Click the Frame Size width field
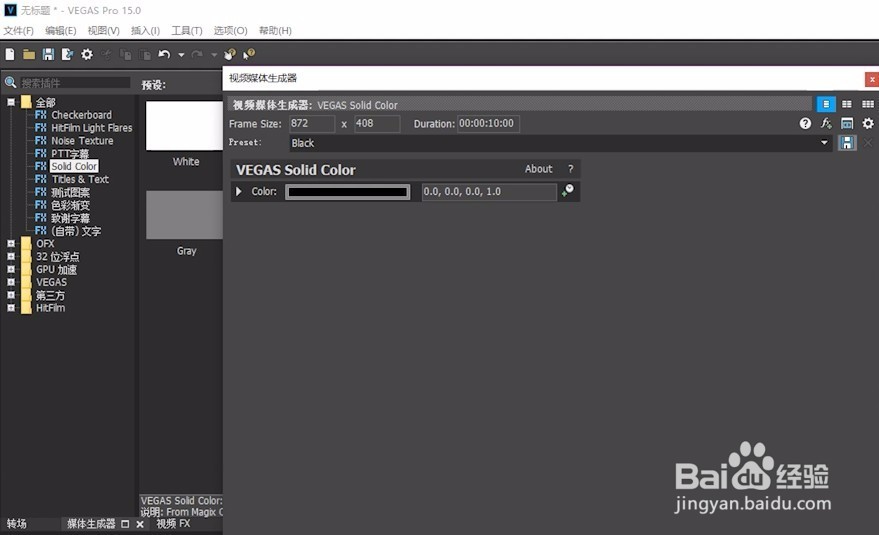Image resolution: width=879 pixels, height=535 pixels. 312,123
